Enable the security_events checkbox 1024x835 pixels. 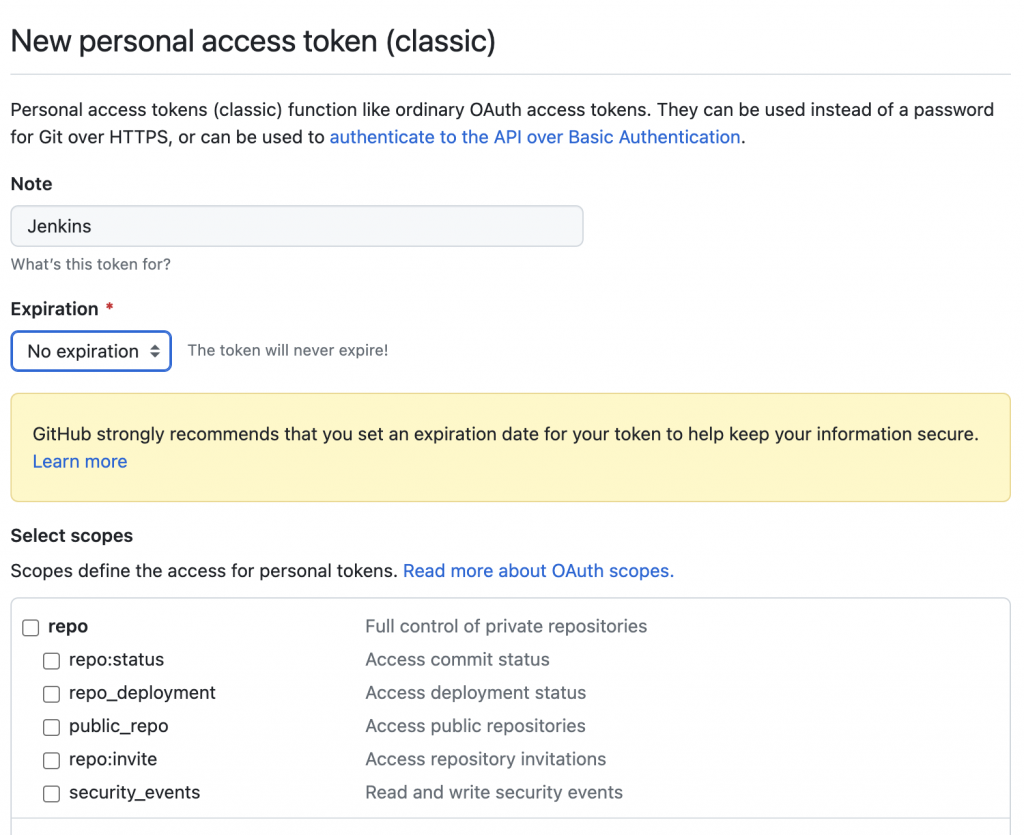pos(51,793)
